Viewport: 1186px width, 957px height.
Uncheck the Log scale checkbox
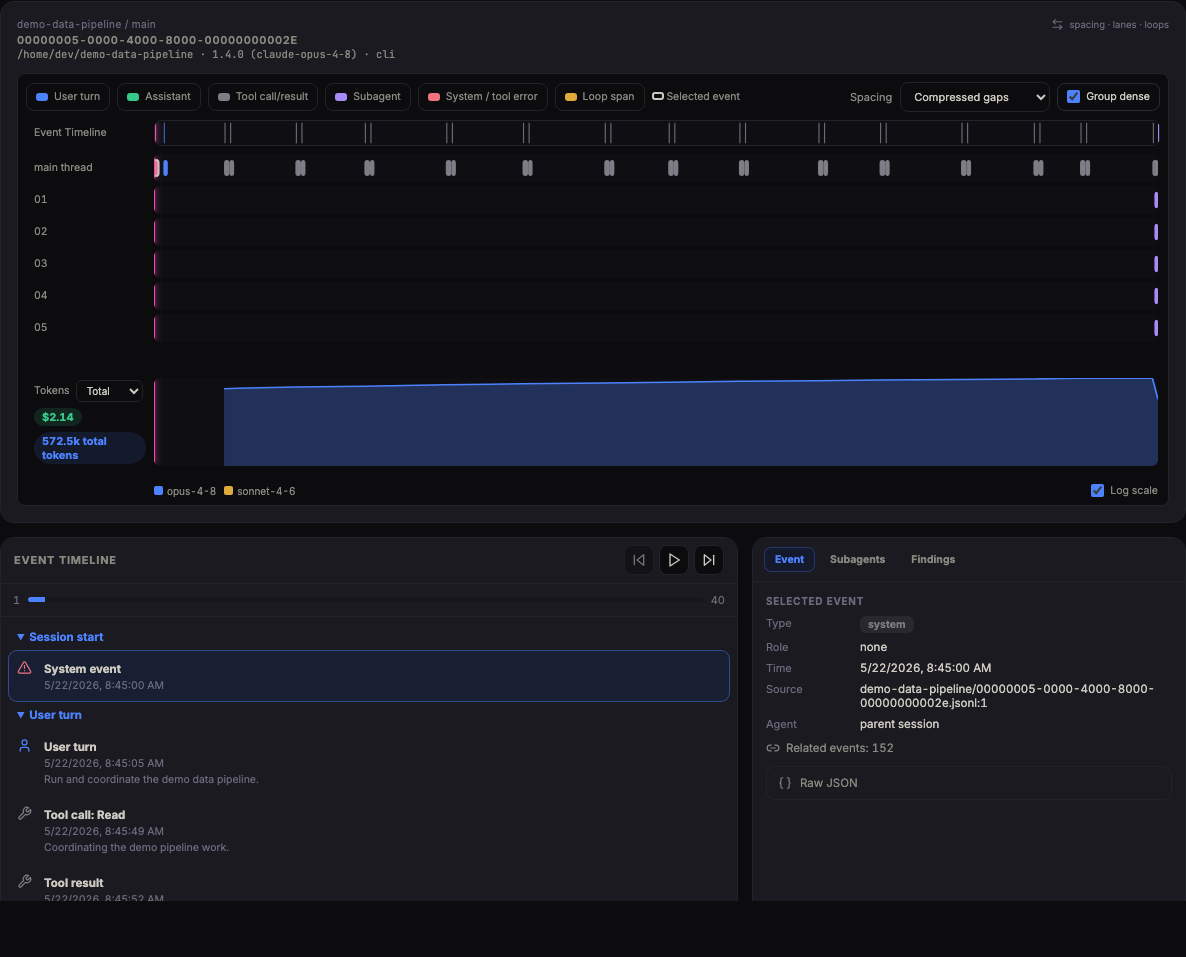click(1098, 490)
